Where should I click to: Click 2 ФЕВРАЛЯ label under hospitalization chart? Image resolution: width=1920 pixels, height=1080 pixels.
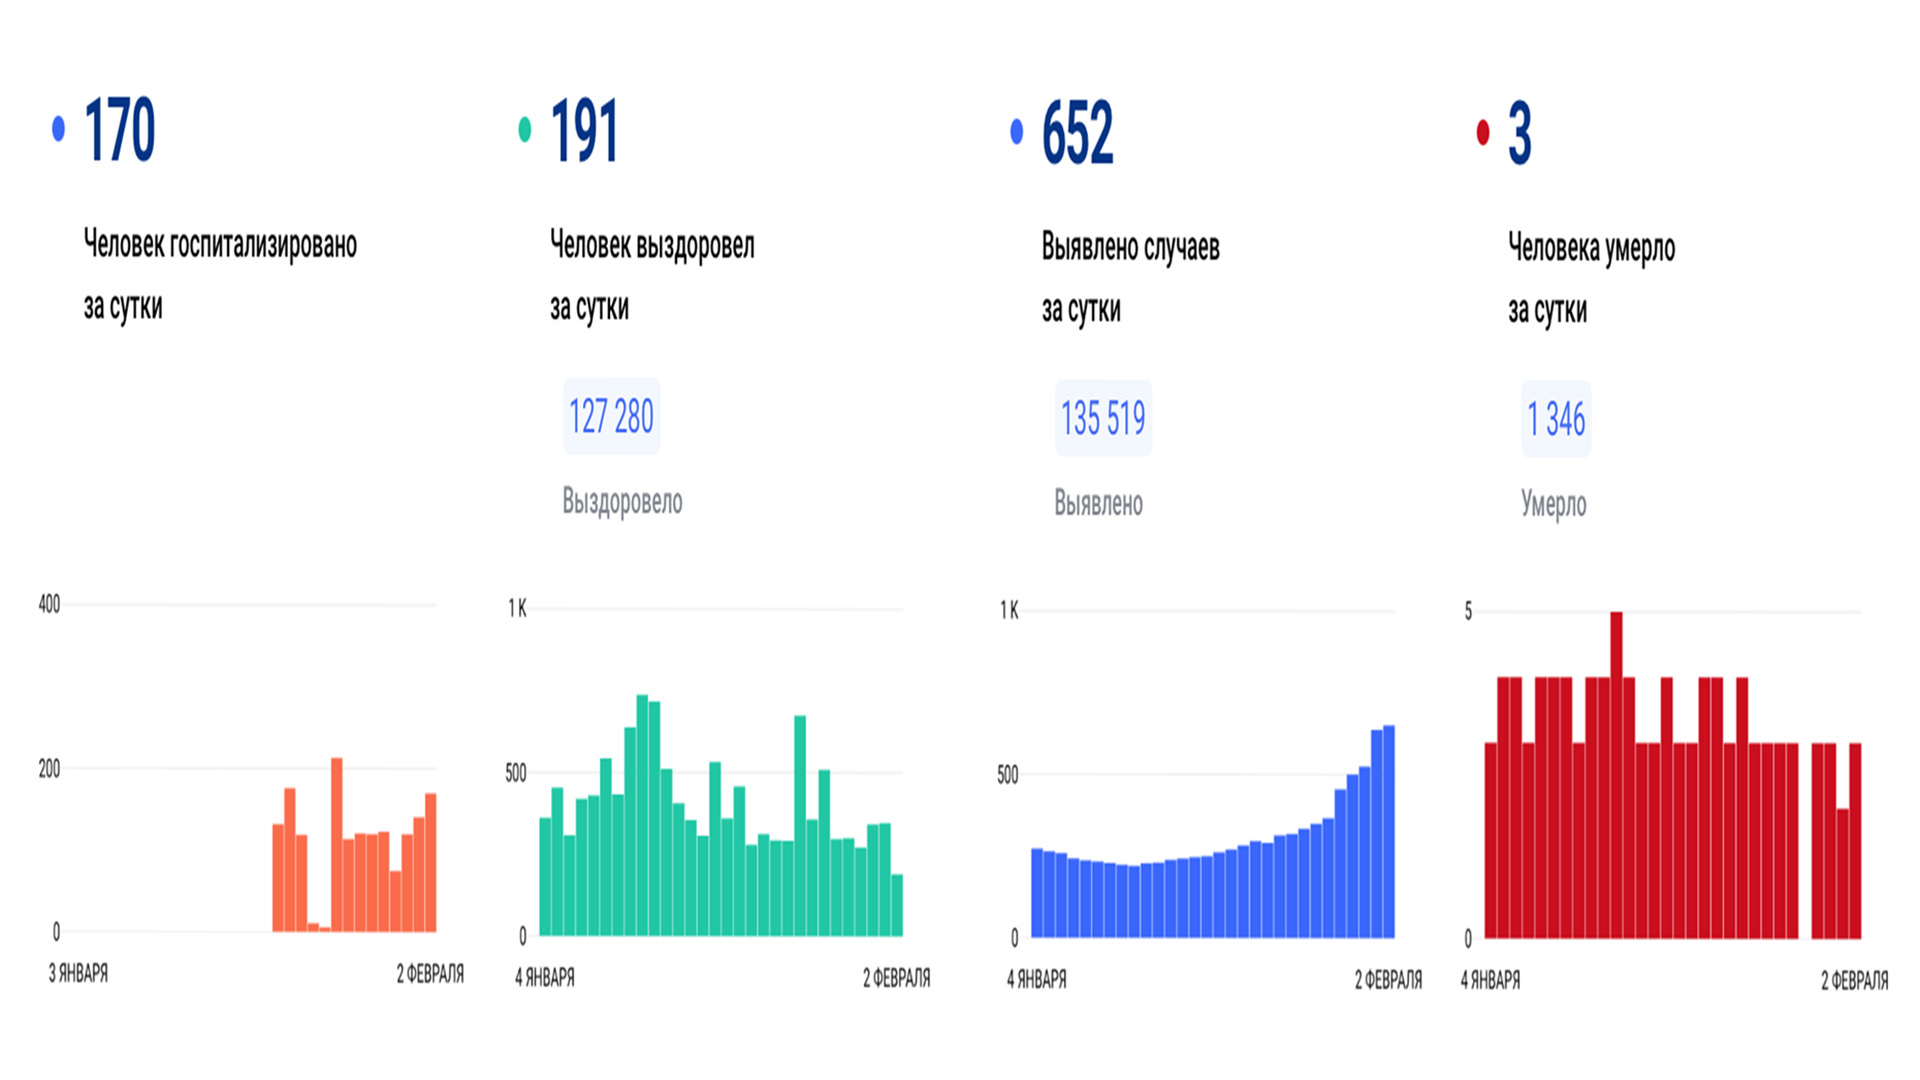[x=430, y=974]
